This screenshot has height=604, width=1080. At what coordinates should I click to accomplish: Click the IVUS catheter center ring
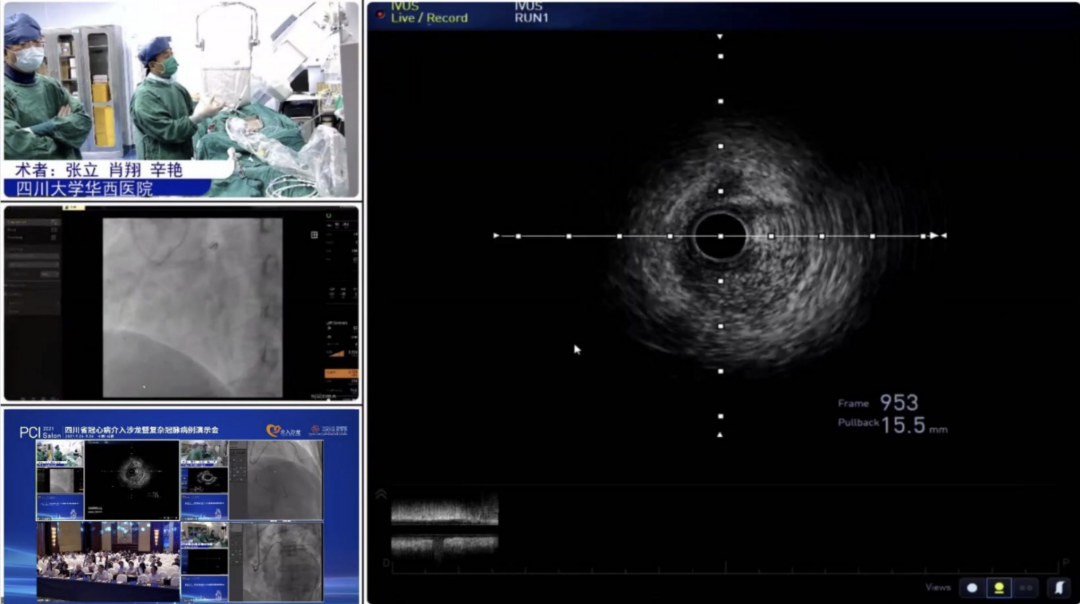(x=720, y=237)
